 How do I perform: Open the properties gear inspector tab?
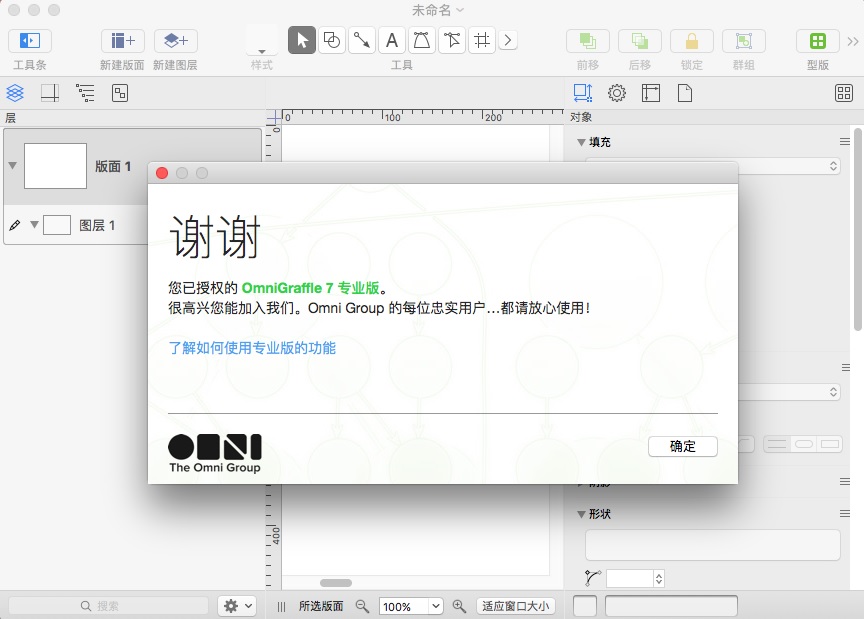[617, 93]
